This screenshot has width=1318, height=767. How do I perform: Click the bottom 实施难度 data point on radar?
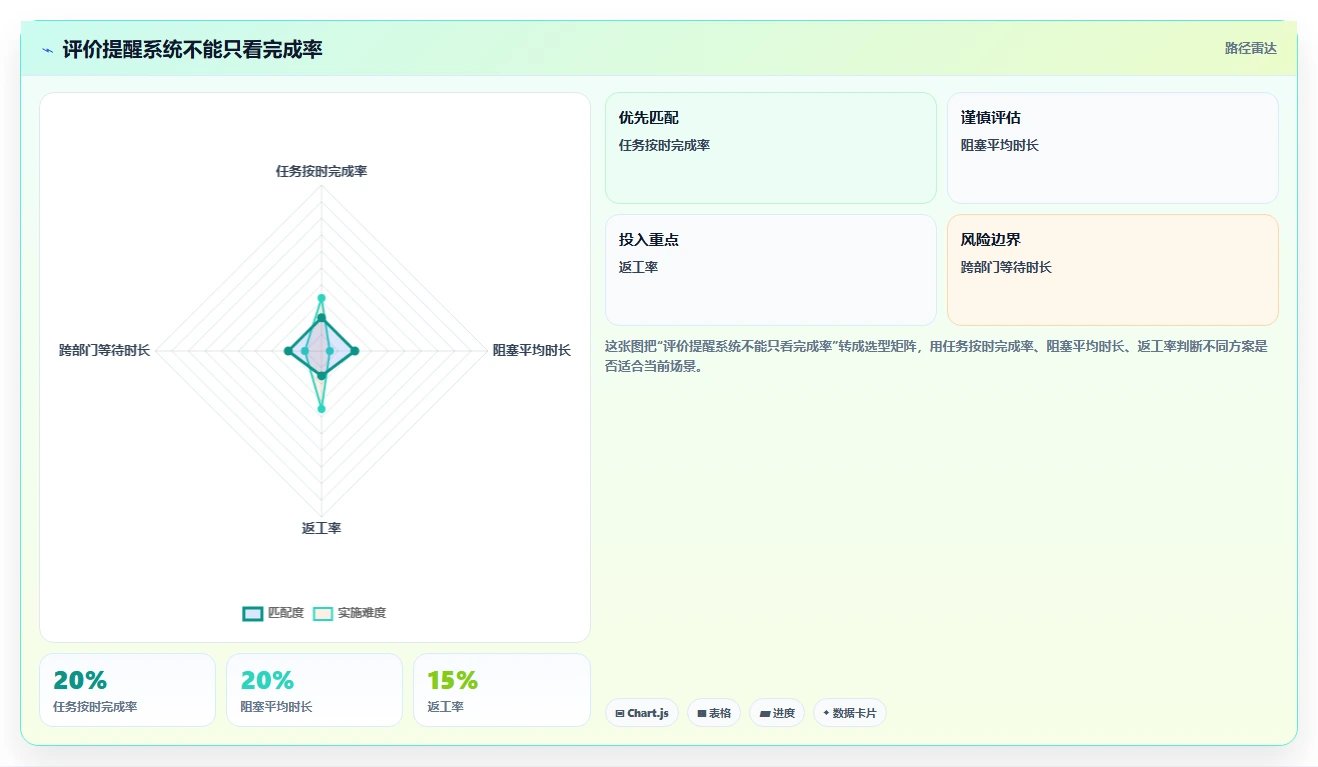[x=321, y=409]
